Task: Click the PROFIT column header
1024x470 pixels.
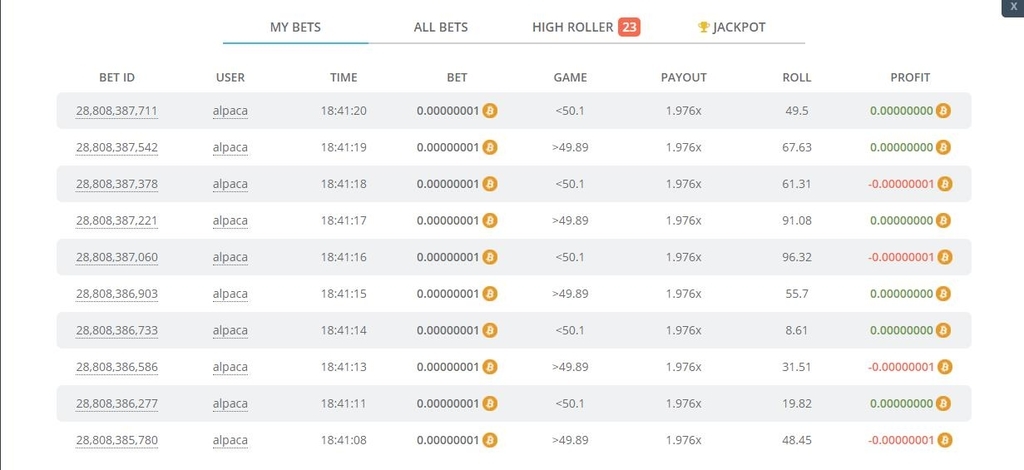Action: (910, 77)
